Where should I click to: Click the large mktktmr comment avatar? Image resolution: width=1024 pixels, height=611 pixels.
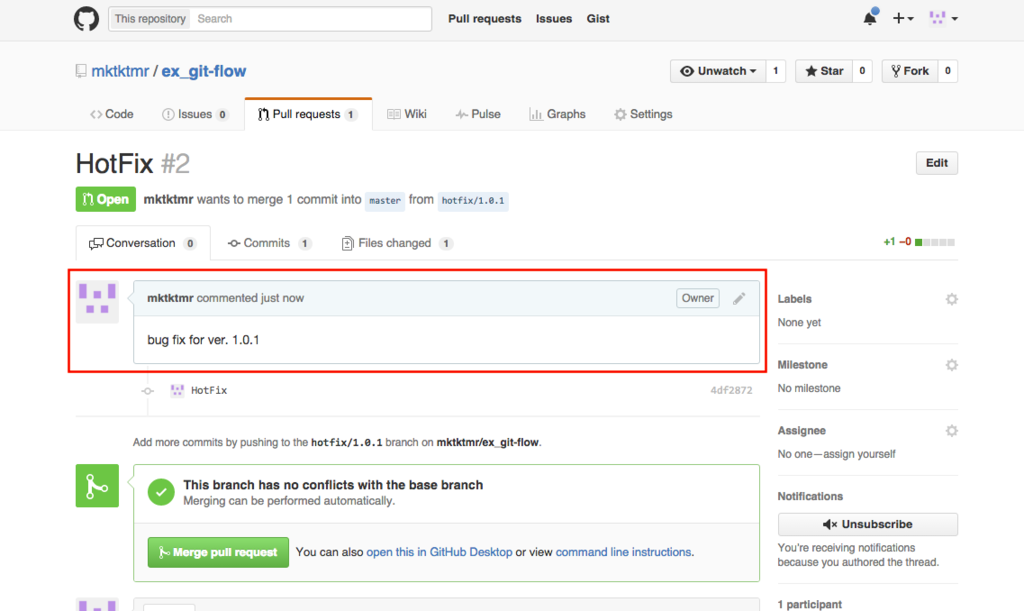click(97, 302)
